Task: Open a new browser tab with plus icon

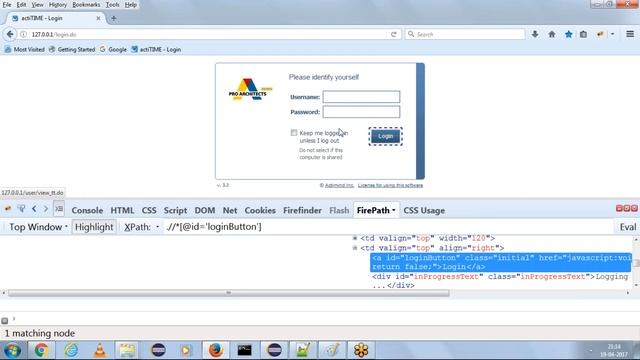Action: click(x=113, y=18)
